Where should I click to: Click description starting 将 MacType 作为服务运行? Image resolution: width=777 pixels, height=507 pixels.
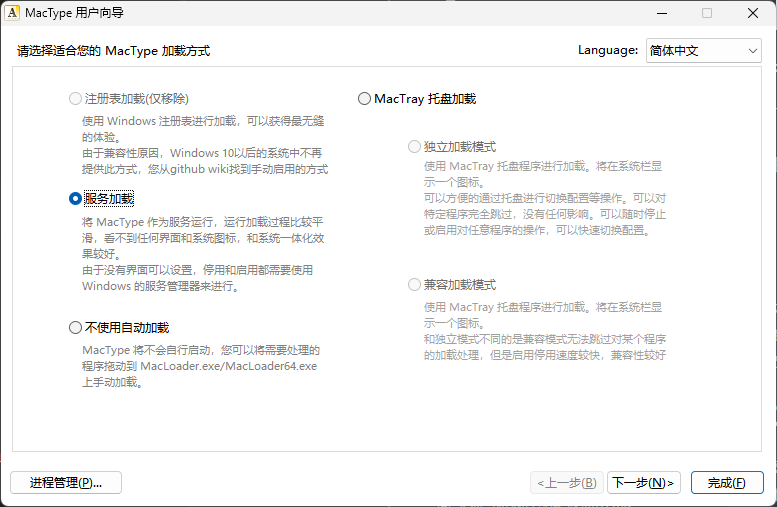[x=203, y=254]
